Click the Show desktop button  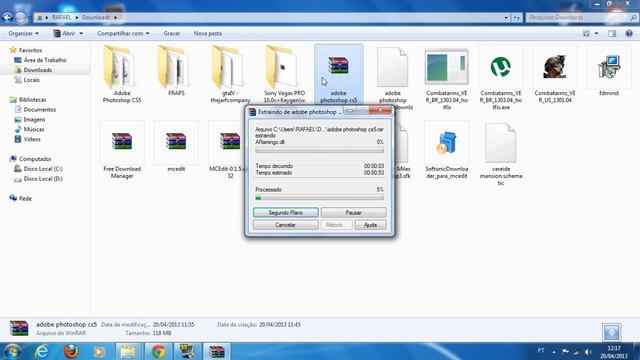(637, 351)
